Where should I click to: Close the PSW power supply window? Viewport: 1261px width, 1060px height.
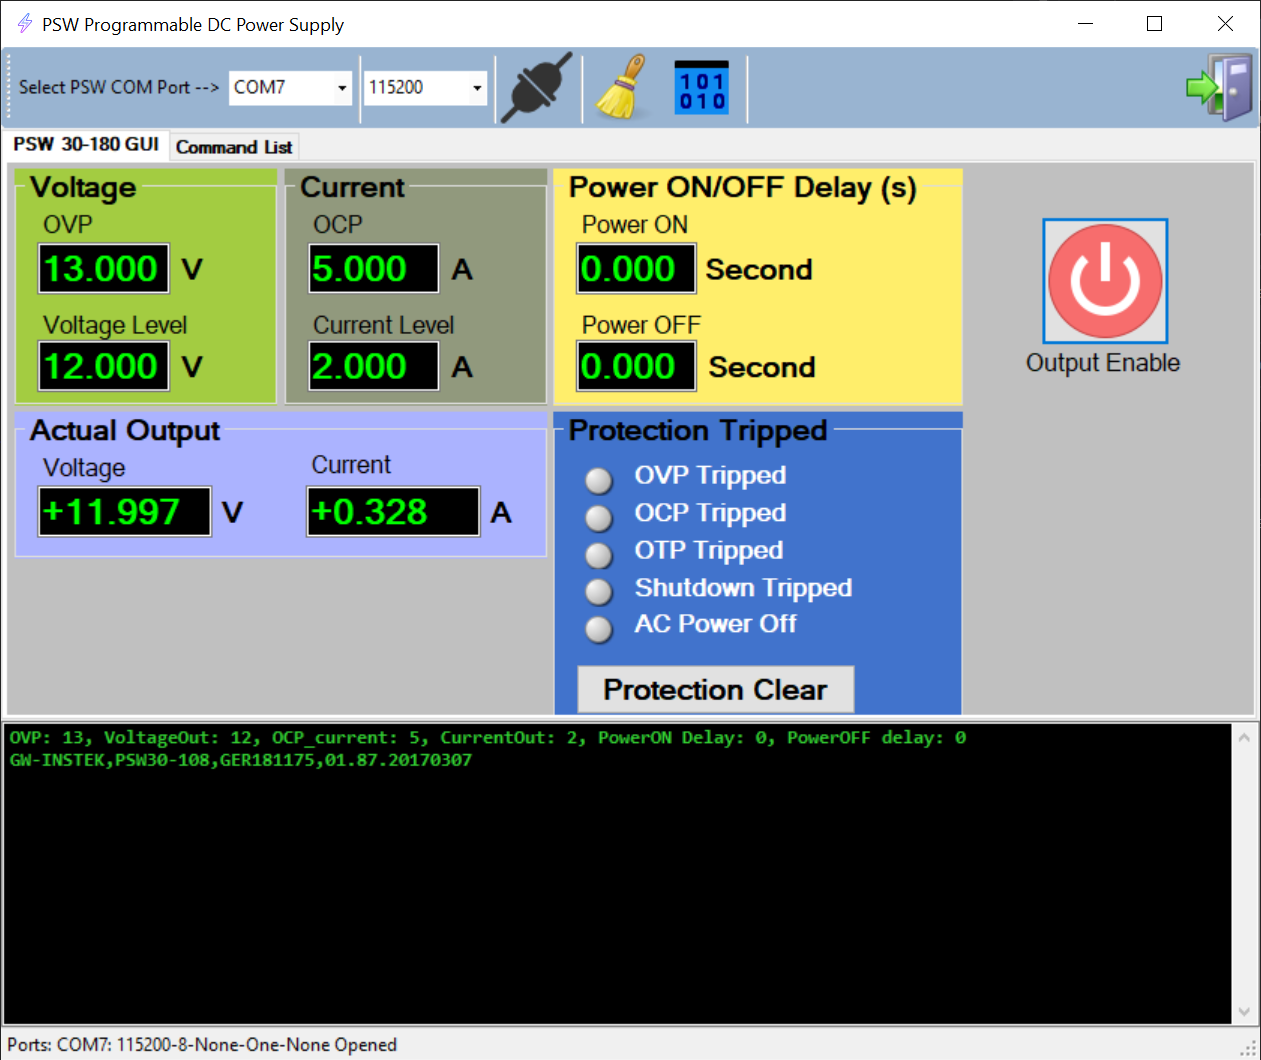pos(1225,23)
